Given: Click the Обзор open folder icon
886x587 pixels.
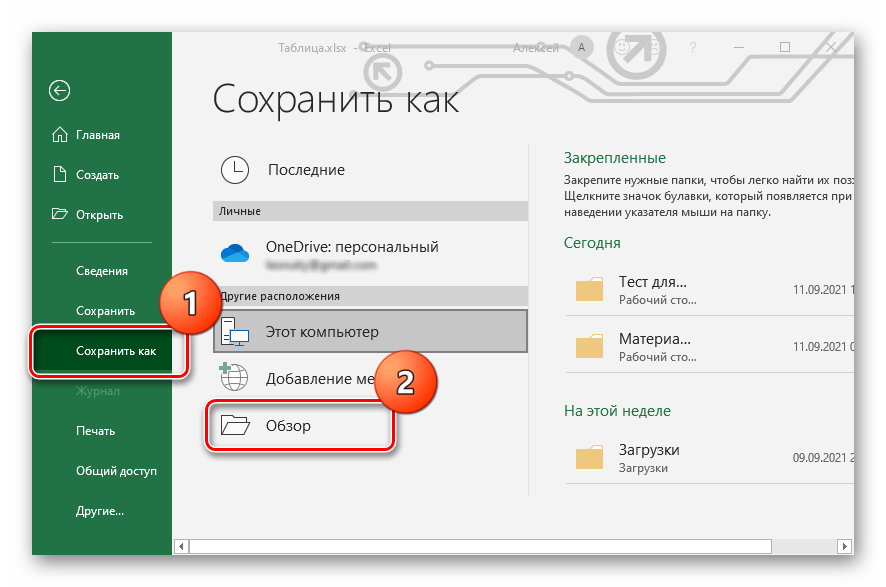Looking at the screenshot, I should [x=236, y=426].
